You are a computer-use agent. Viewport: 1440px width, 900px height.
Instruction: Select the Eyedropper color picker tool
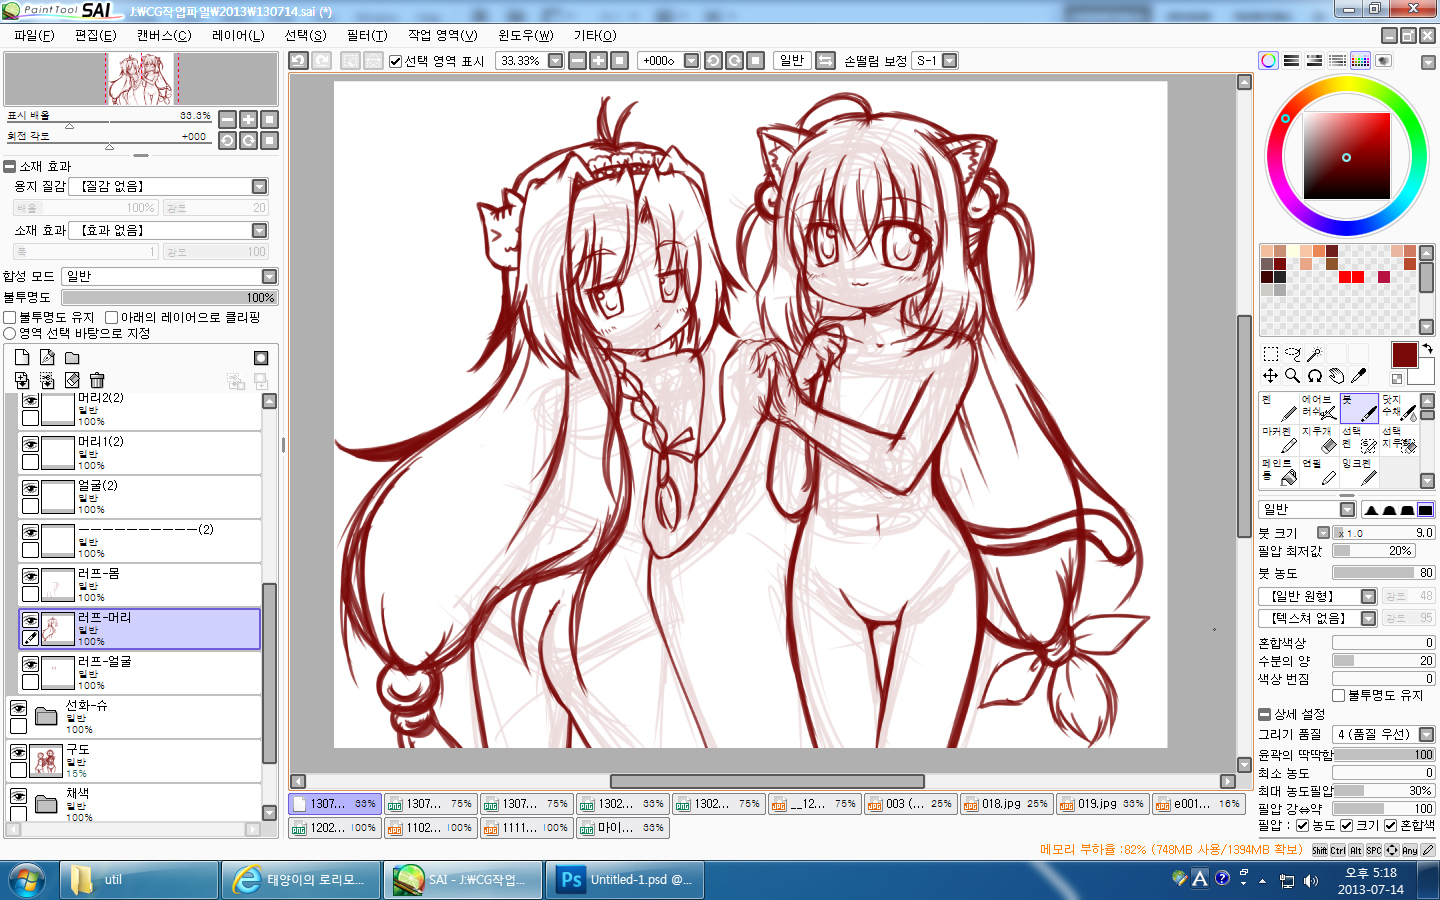tap(1358, 376)
